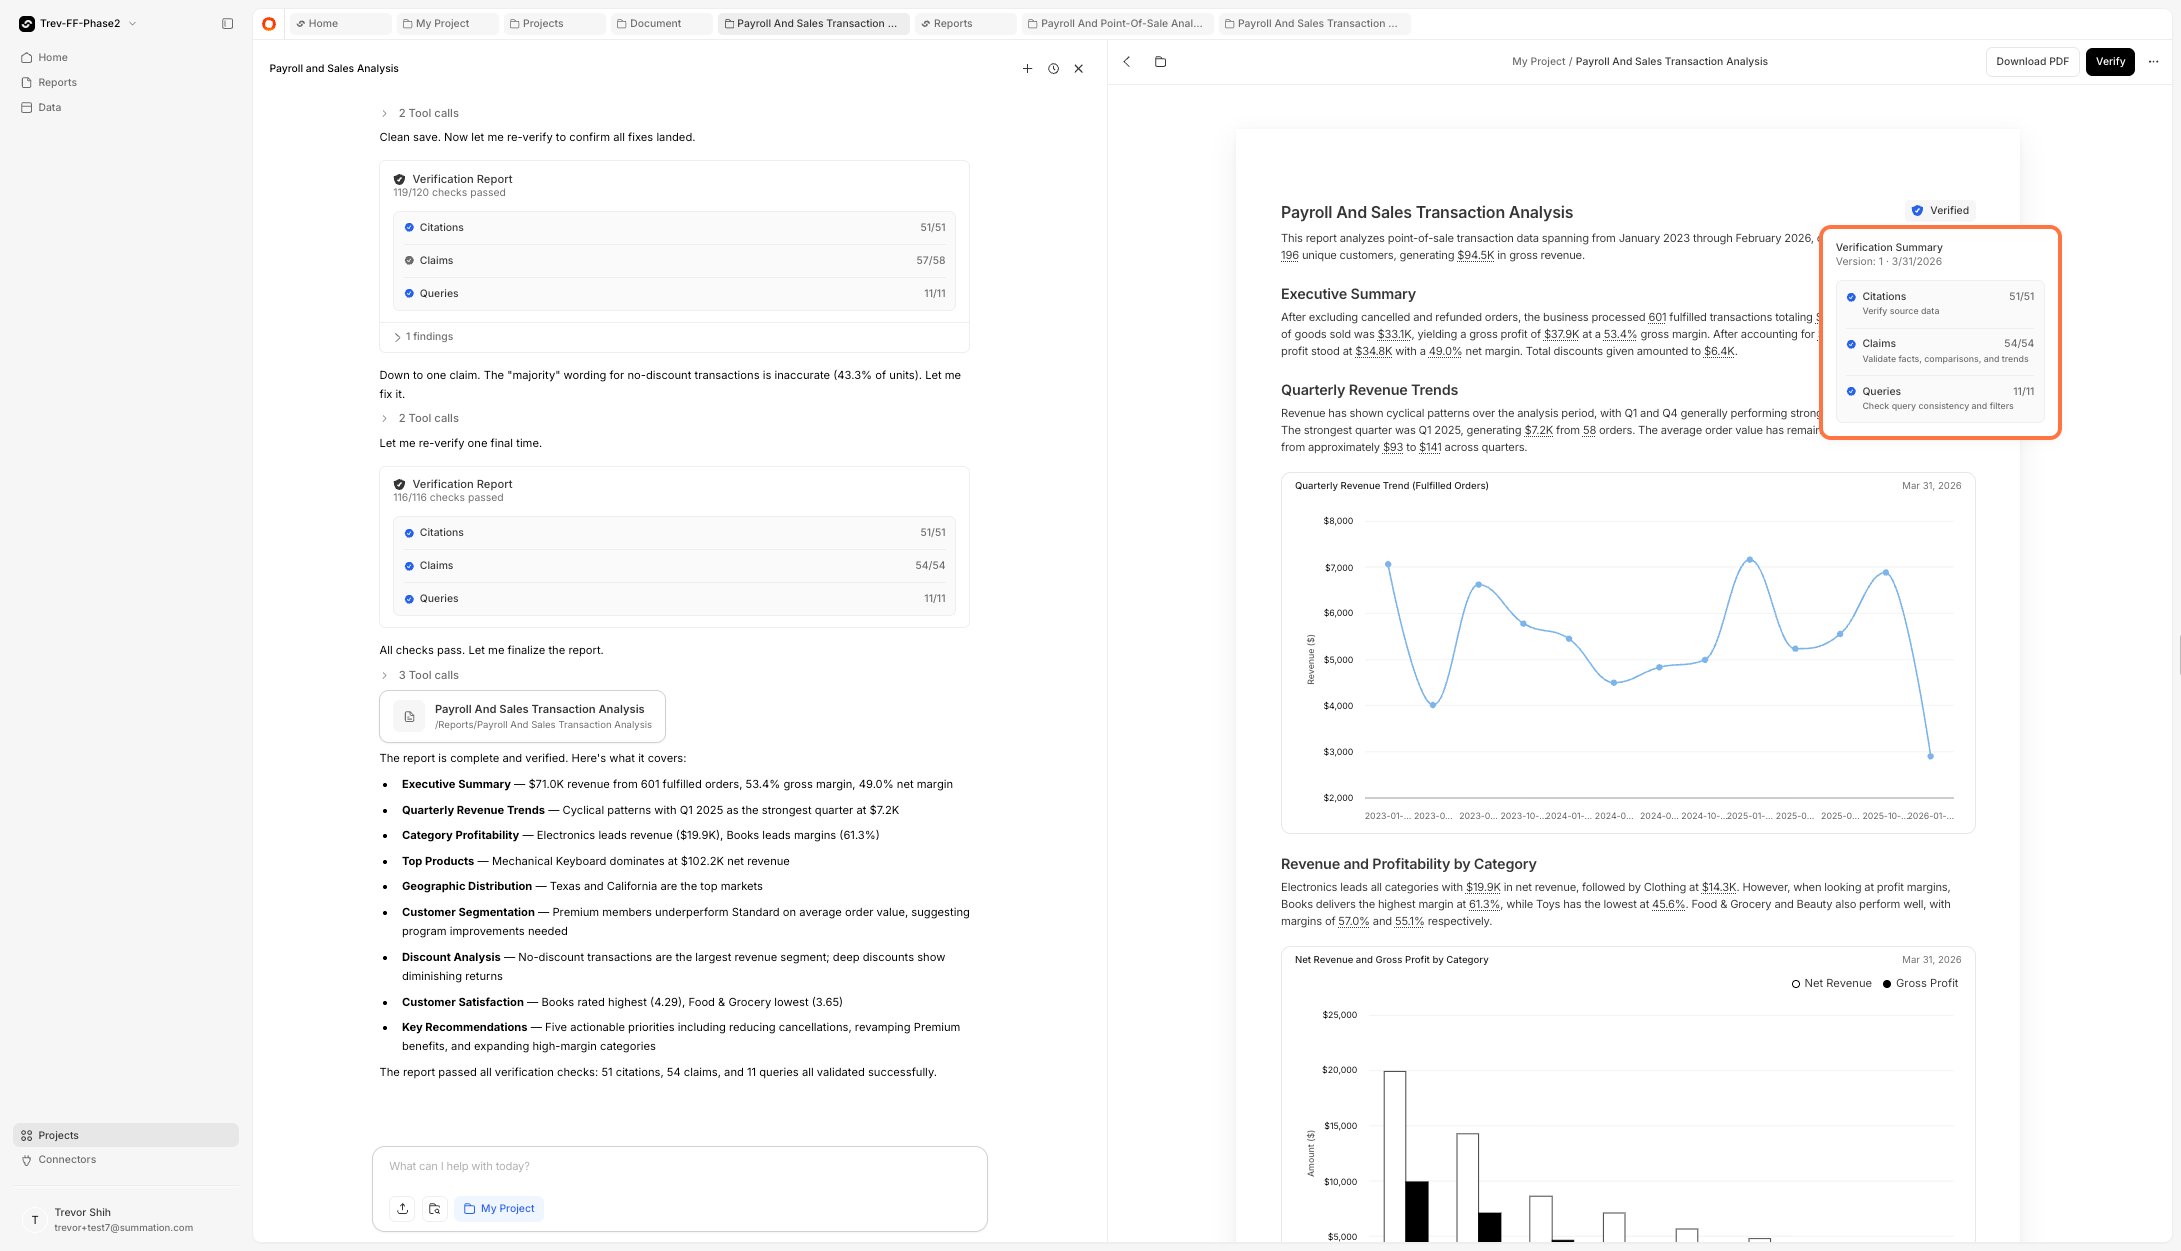Open Claims 57/58 row in verification report
The width and height of the screenshot is (2181, 1251).
(674, 260)
